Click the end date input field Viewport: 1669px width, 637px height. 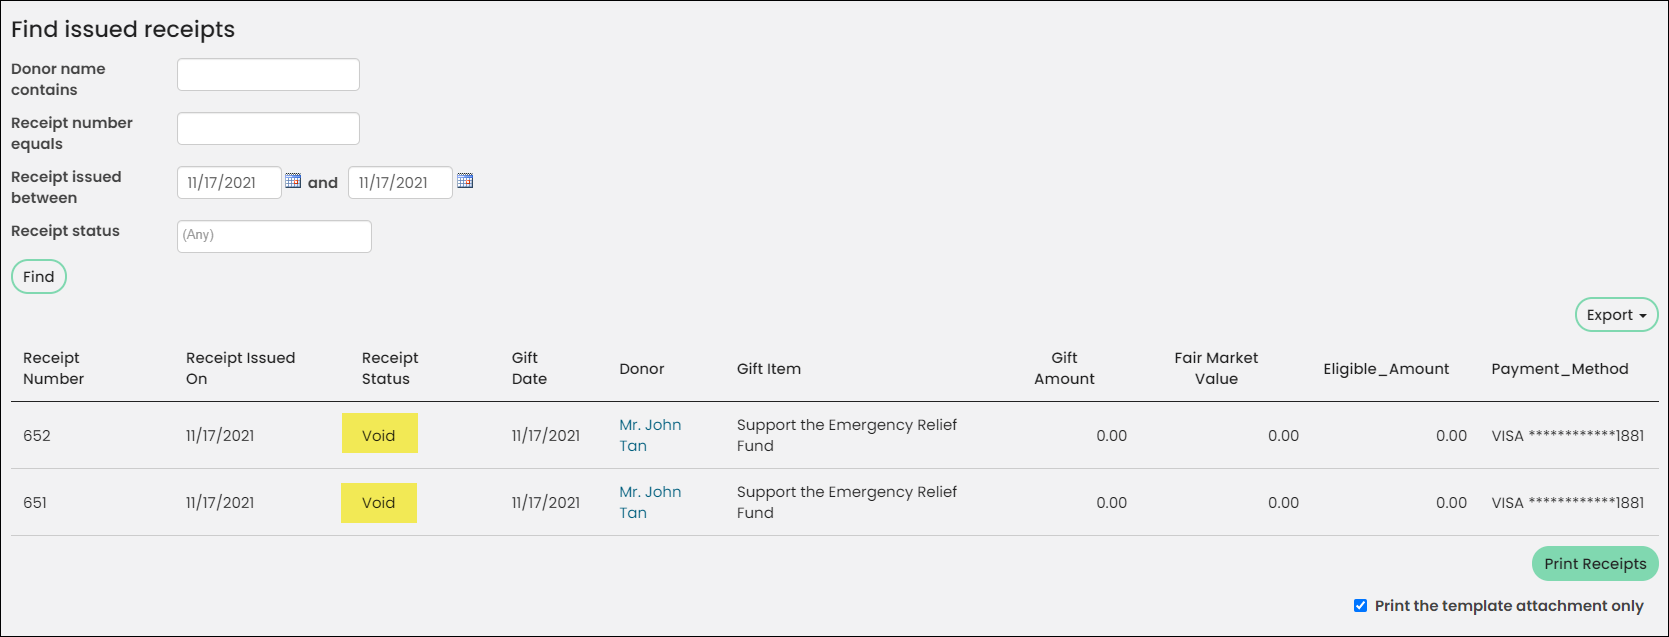(400, 182)
